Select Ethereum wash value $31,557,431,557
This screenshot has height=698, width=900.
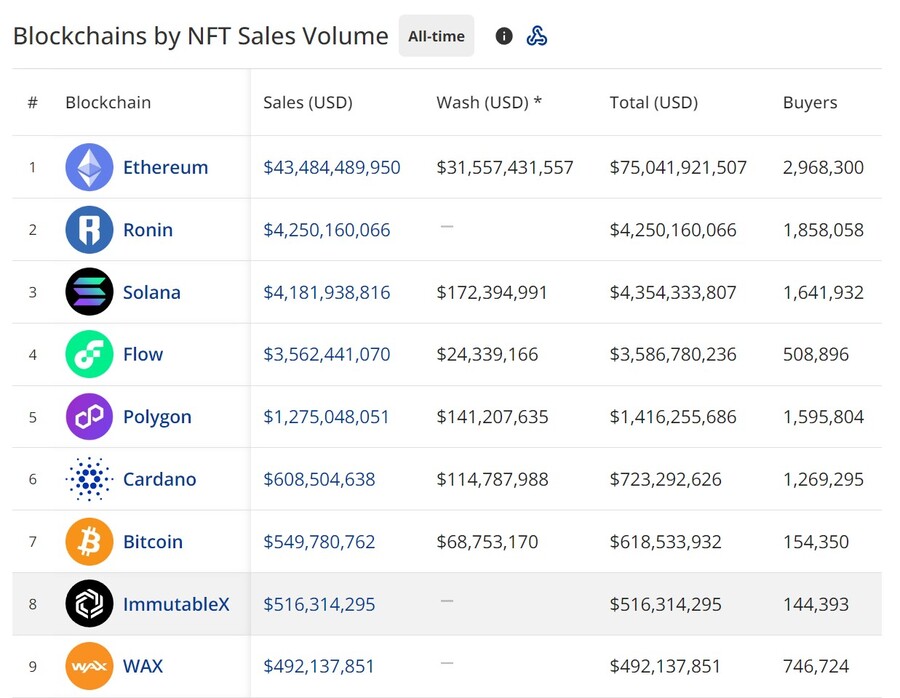point(505,167)
